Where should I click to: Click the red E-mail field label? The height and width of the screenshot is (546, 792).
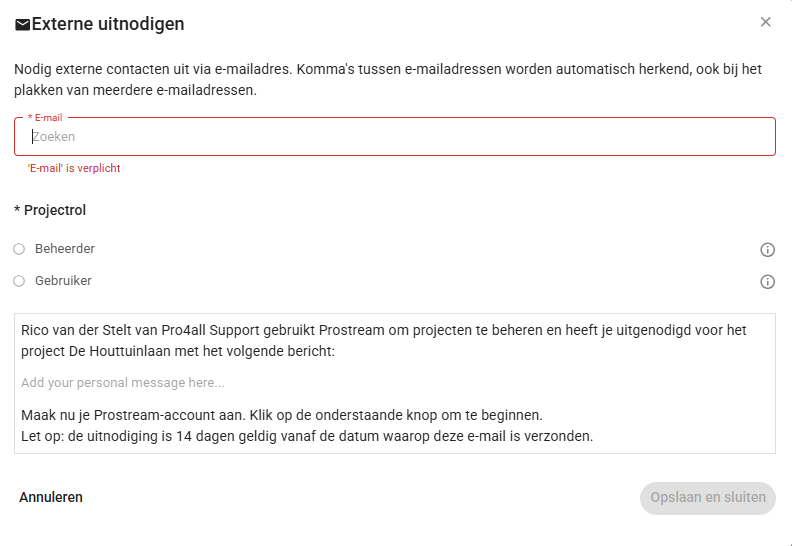coord(45,118)
